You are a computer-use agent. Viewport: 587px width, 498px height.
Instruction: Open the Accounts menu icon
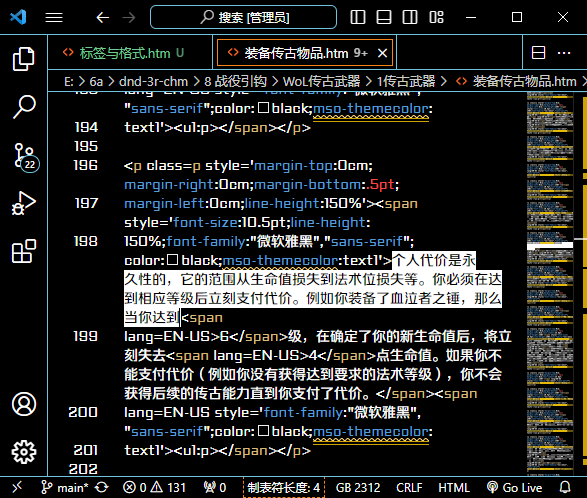tap(24, 404)
